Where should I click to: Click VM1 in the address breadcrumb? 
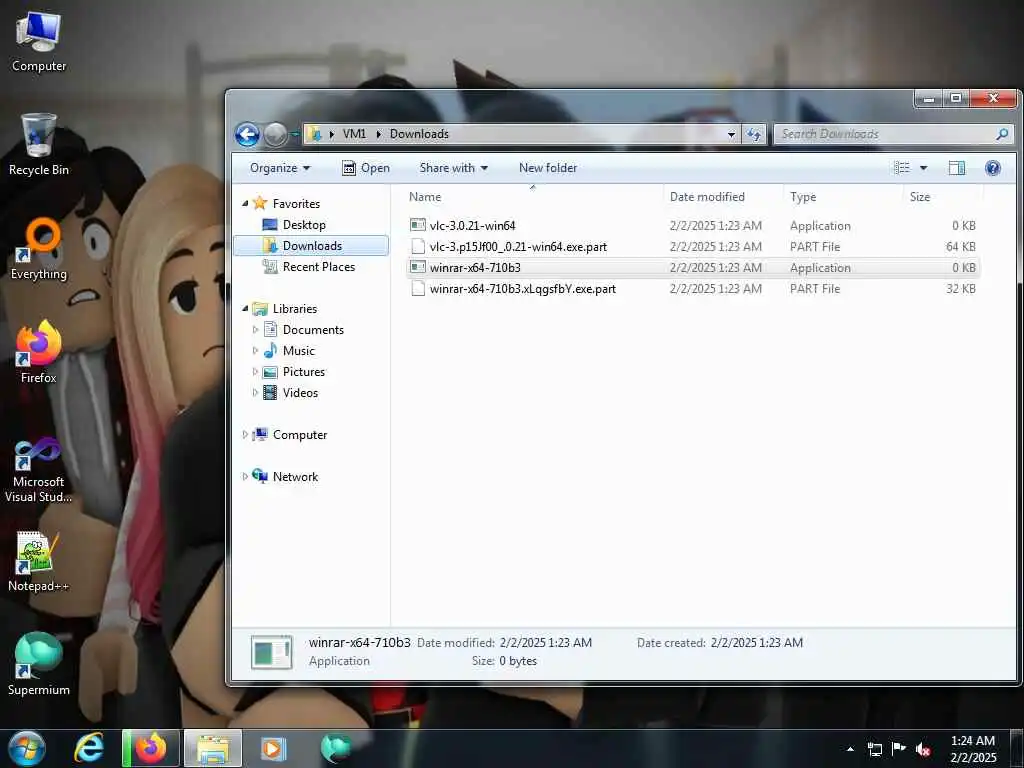tap(354, 134)
